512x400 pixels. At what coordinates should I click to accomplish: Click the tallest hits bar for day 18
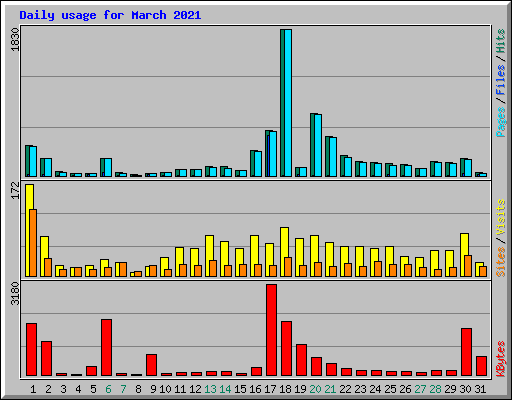coord(286,103)
